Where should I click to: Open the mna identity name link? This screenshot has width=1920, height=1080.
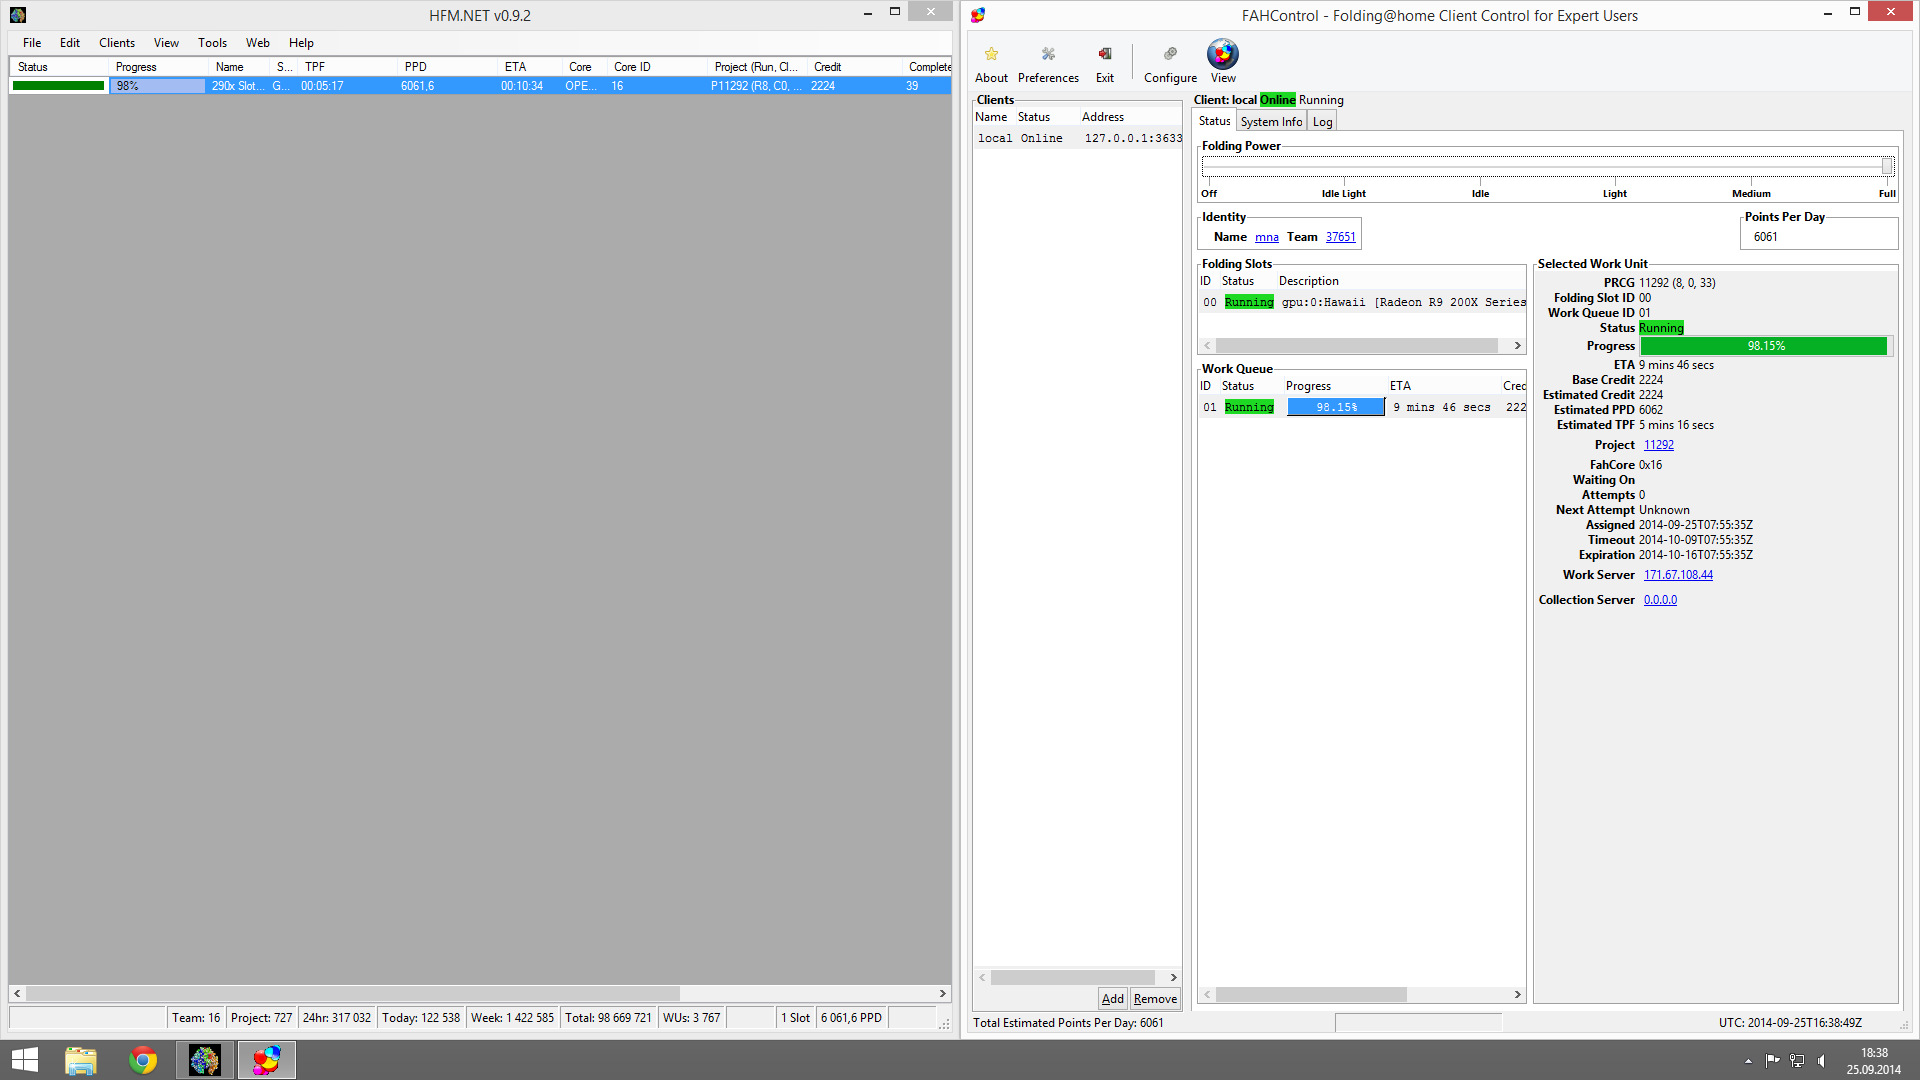(x=1266, y=237)
